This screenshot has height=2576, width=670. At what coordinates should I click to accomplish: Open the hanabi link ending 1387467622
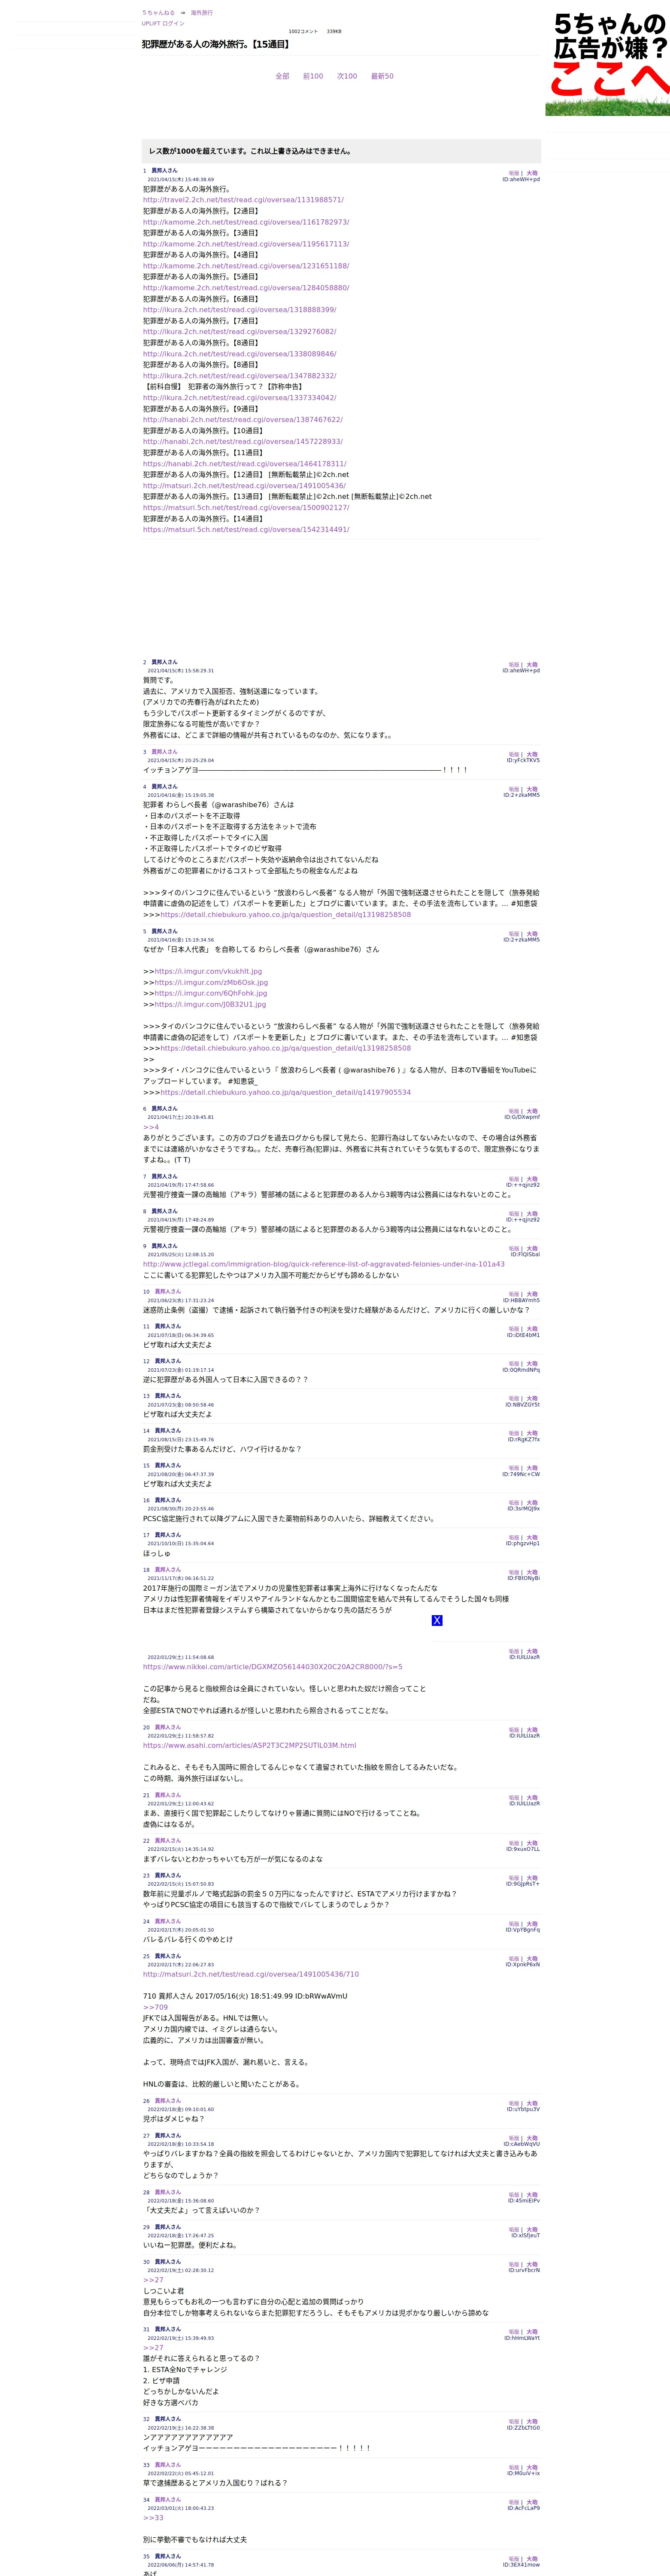click(242, 420)
